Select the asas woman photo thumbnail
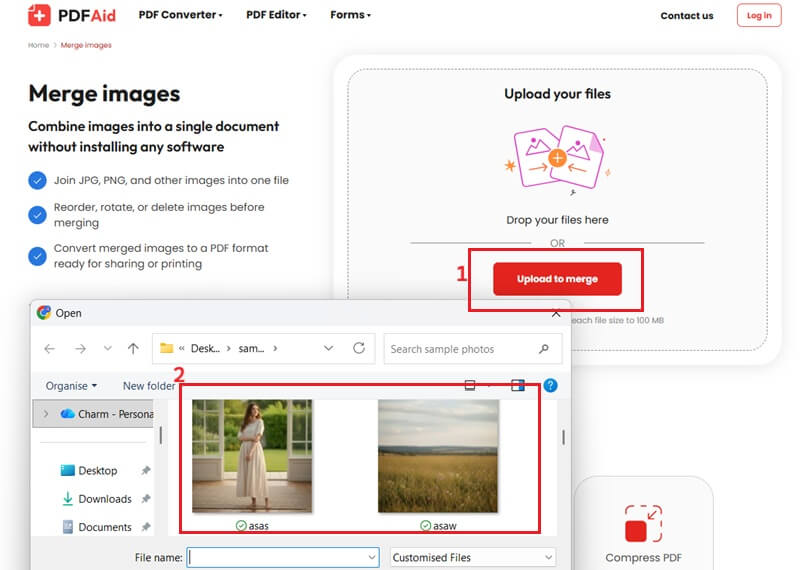Screen dimensions: 800x570 pyautogui.click(x=252, y=456)
